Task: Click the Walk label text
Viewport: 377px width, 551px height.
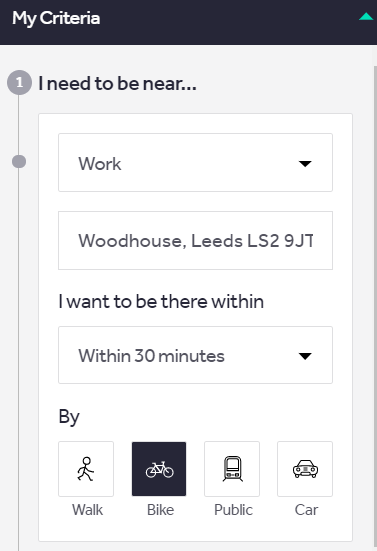Action: click(x=87, y=510)
